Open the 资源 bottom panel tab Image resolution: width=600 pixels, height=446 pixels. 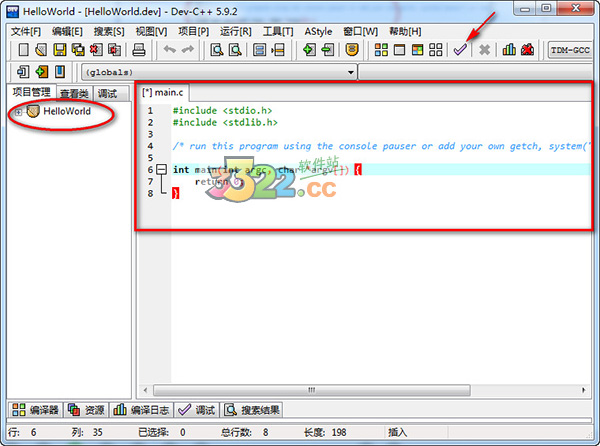(x=86, y=410)
